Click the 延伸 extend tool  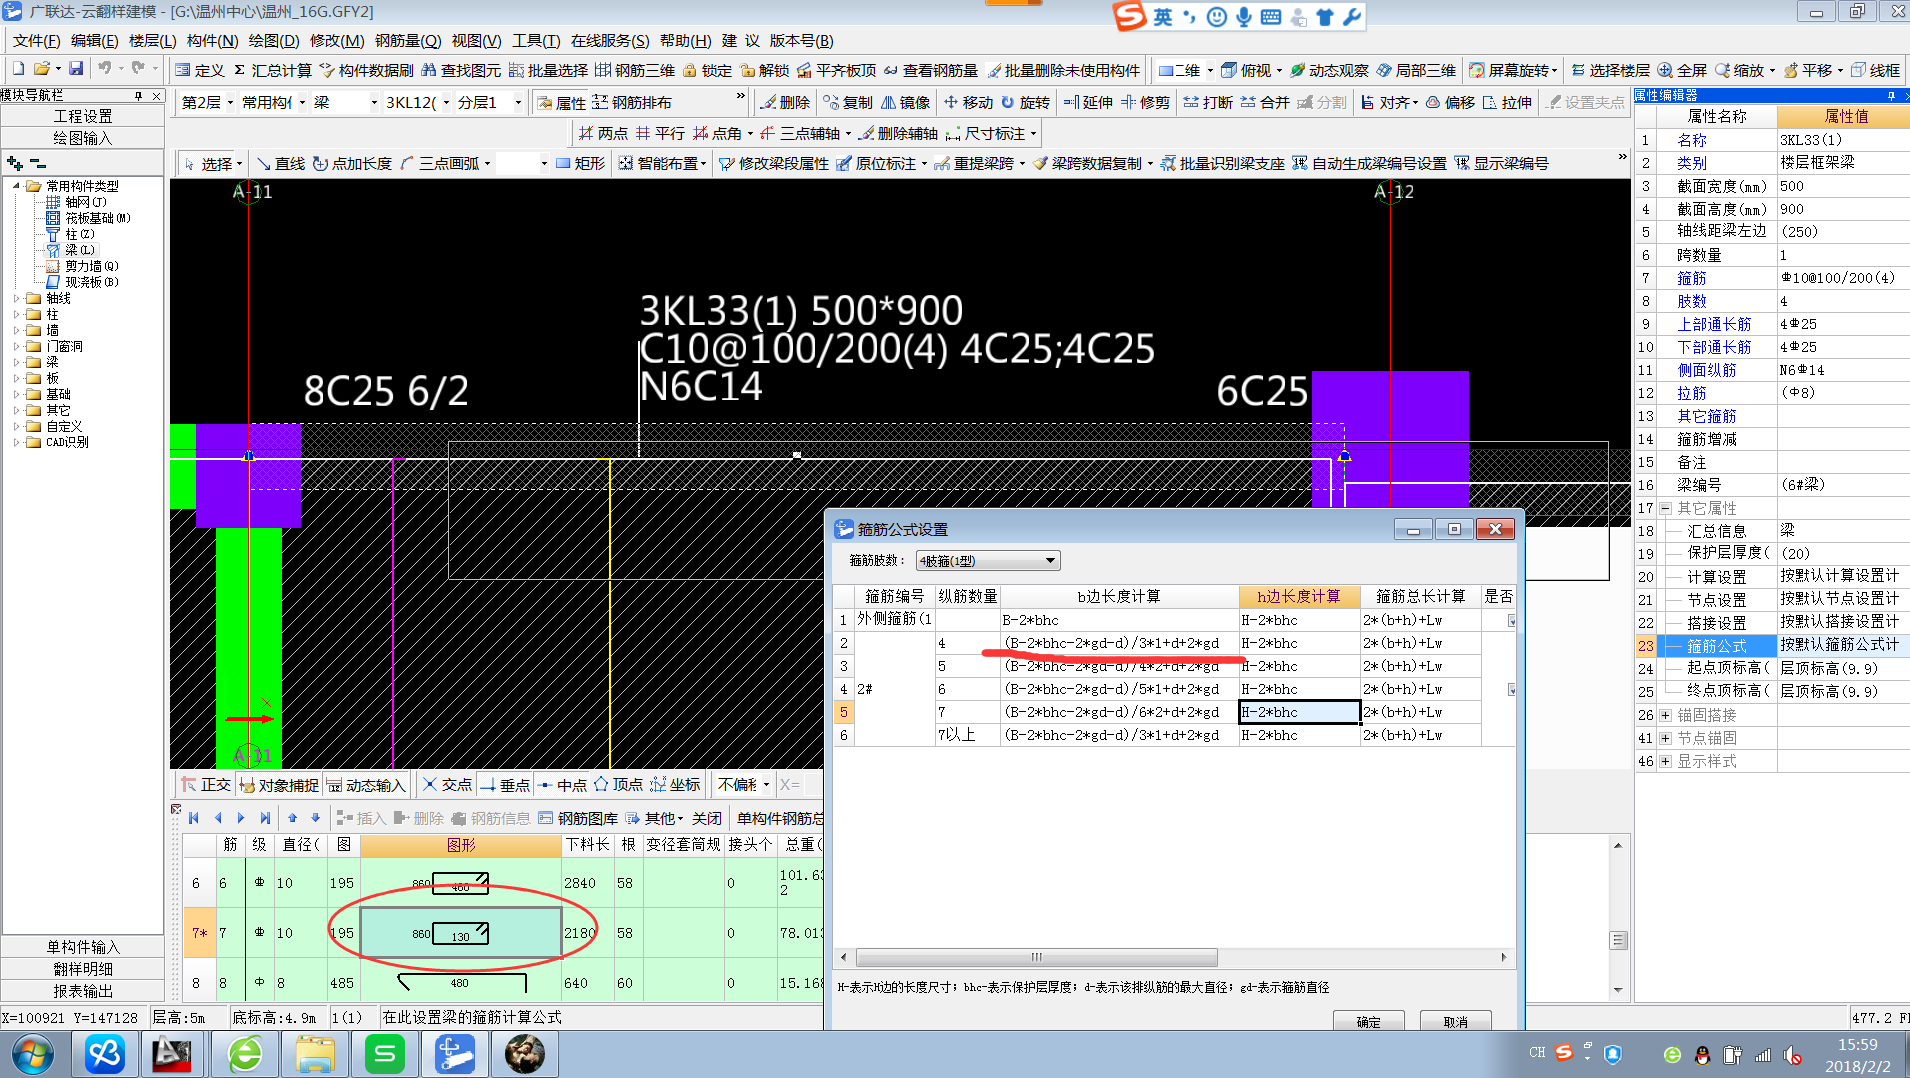pos(1088,102)
